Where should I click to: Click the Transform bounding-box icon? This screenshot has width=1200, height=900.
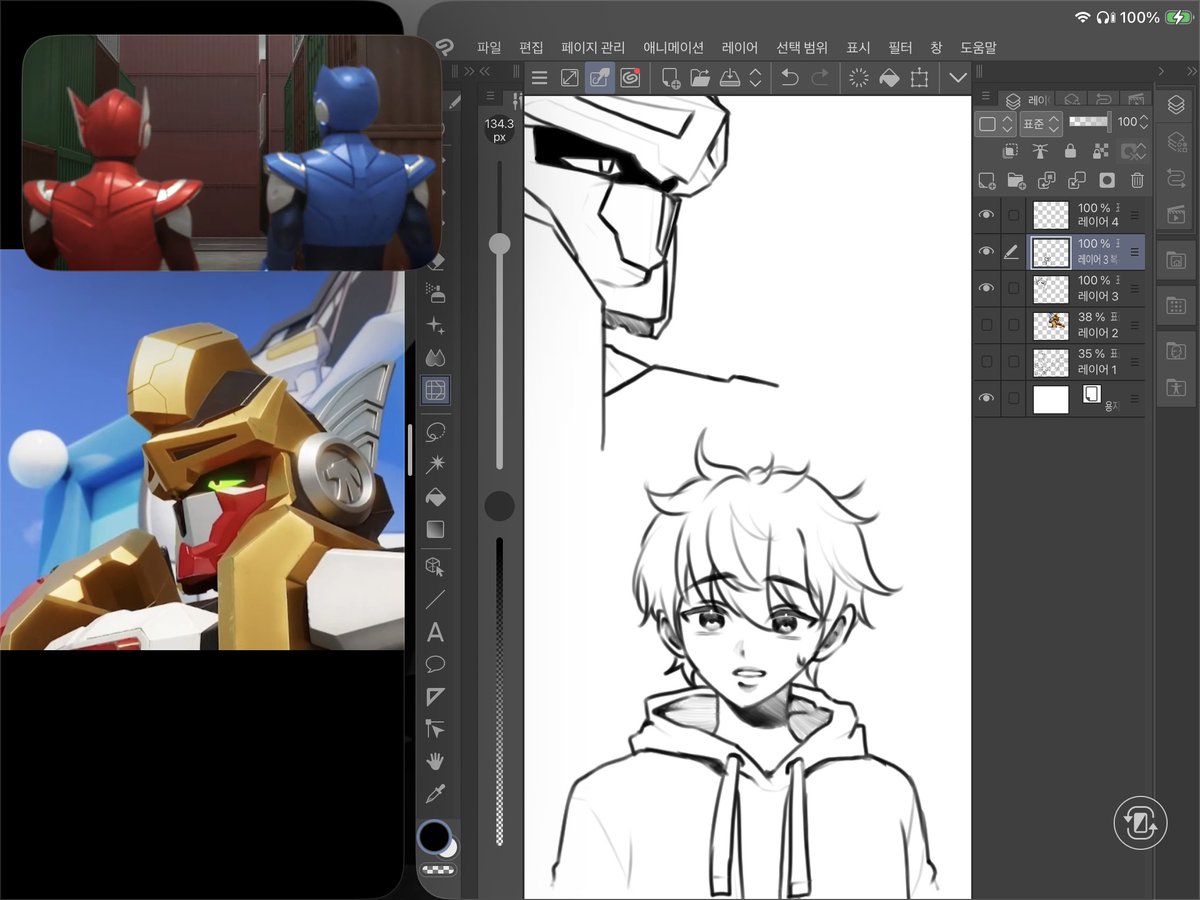(919, 78)
